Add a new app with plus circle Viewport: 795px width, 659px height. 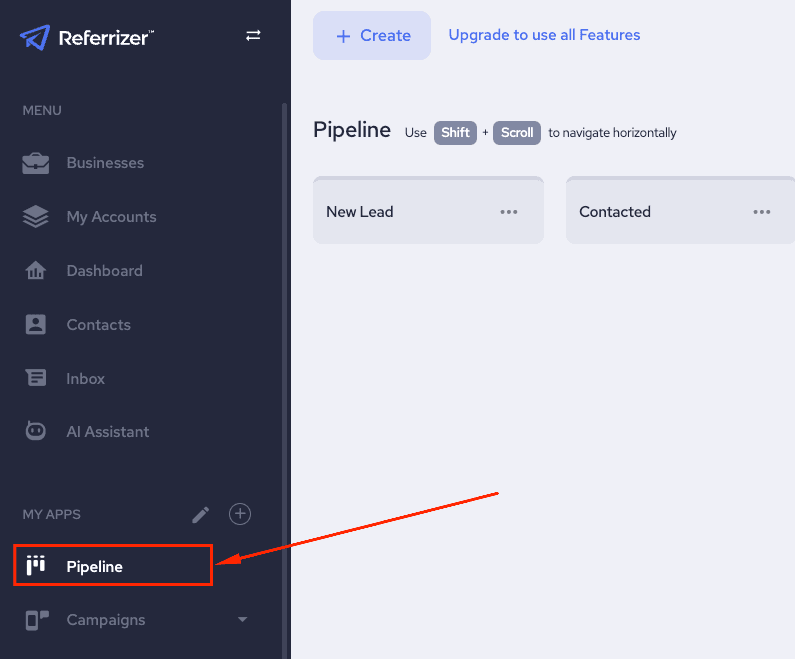[240, 514]
